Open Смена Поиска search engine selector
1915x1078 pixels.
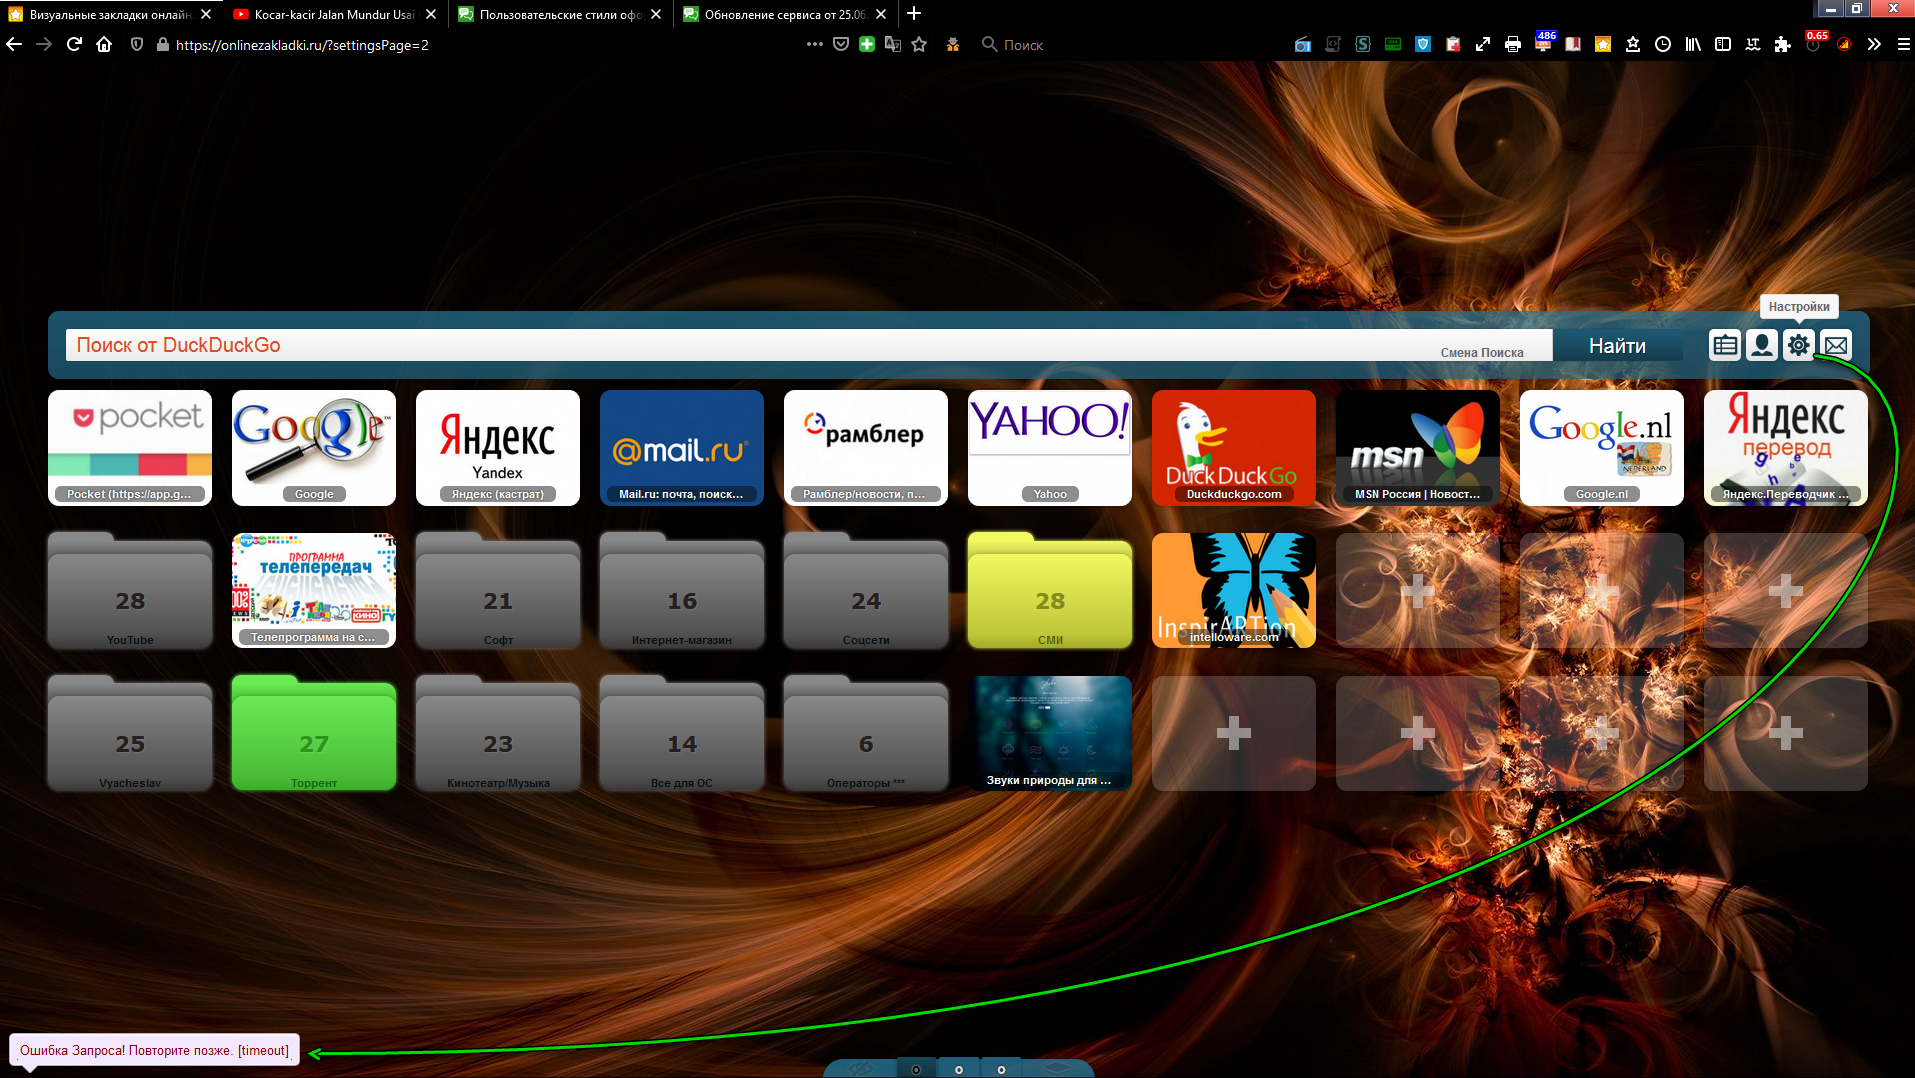[1481, 352]
